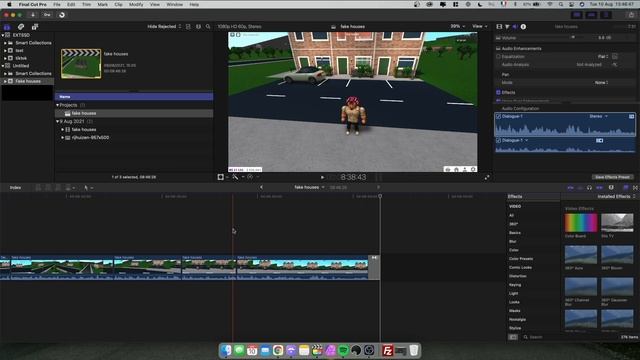
Task: Expand the 'tiktok' event in sidebar
Action: 5,58
